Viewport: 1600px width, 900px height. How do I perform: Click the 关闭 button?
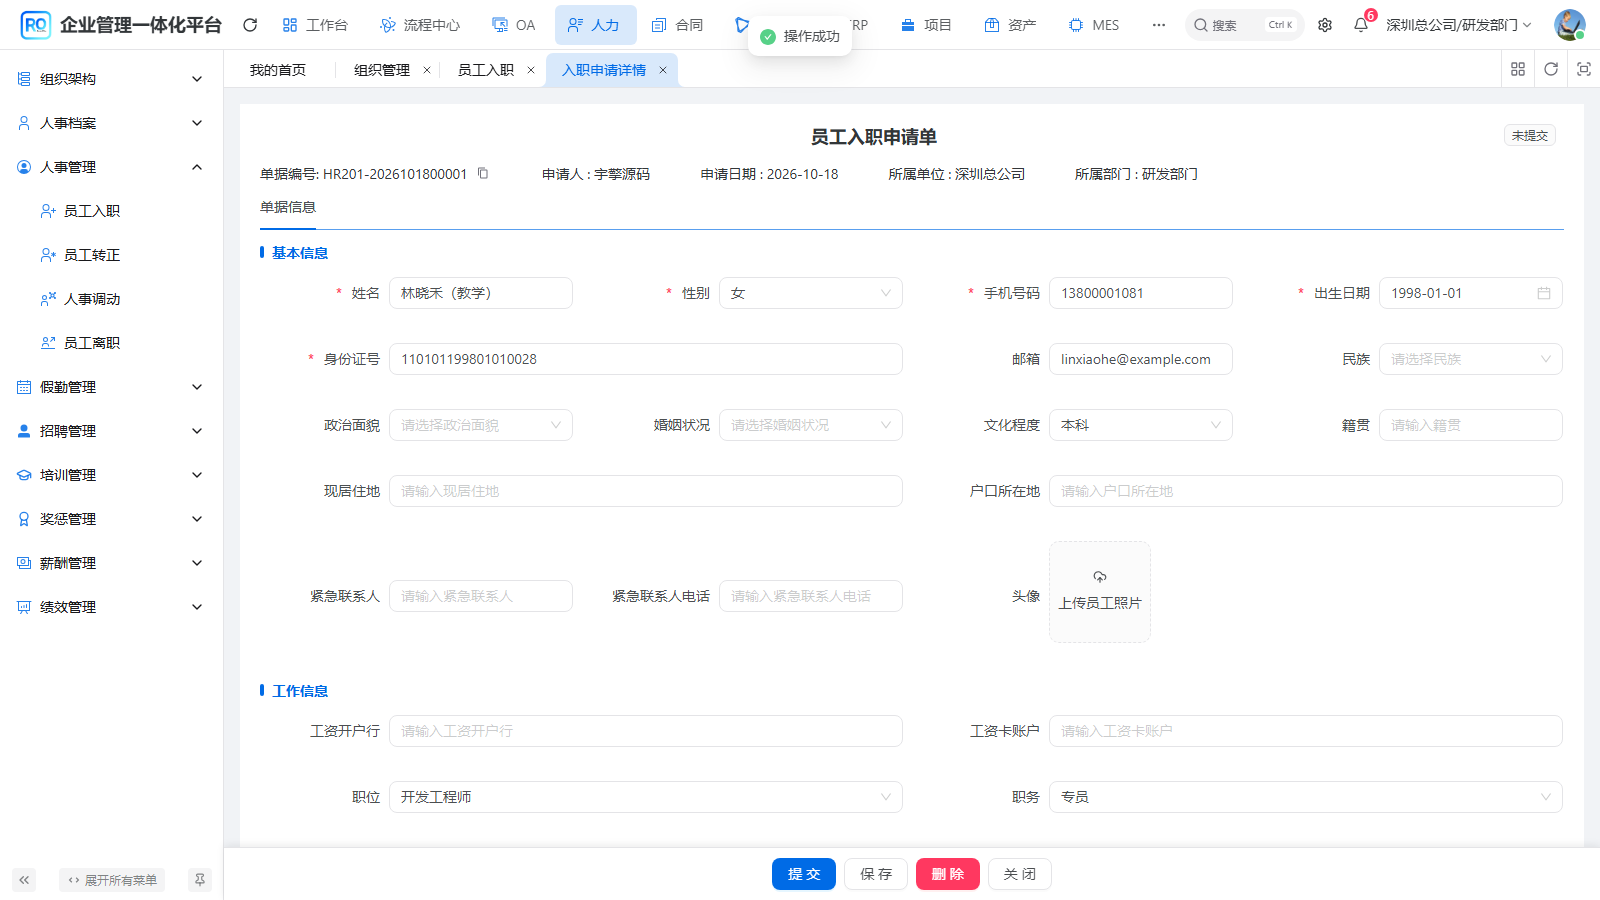tap(1020, 874)
